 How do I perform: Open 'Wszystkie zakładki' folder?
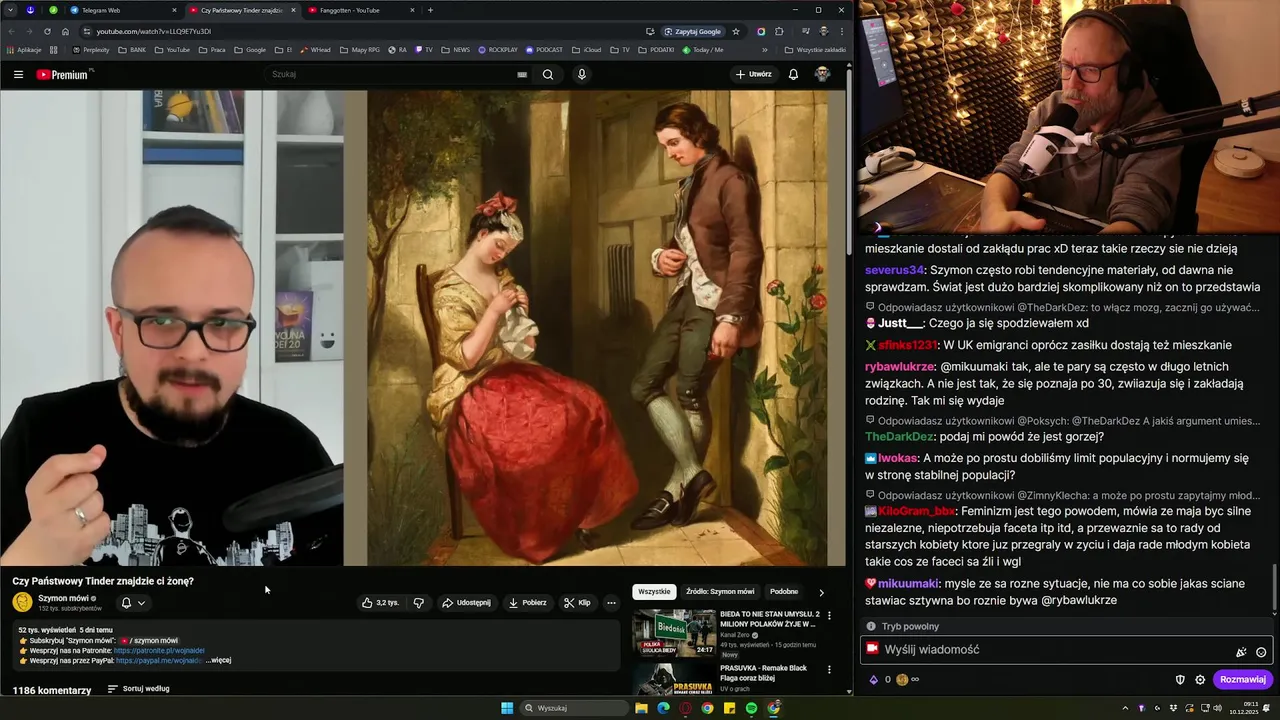[x=815, y=49]
